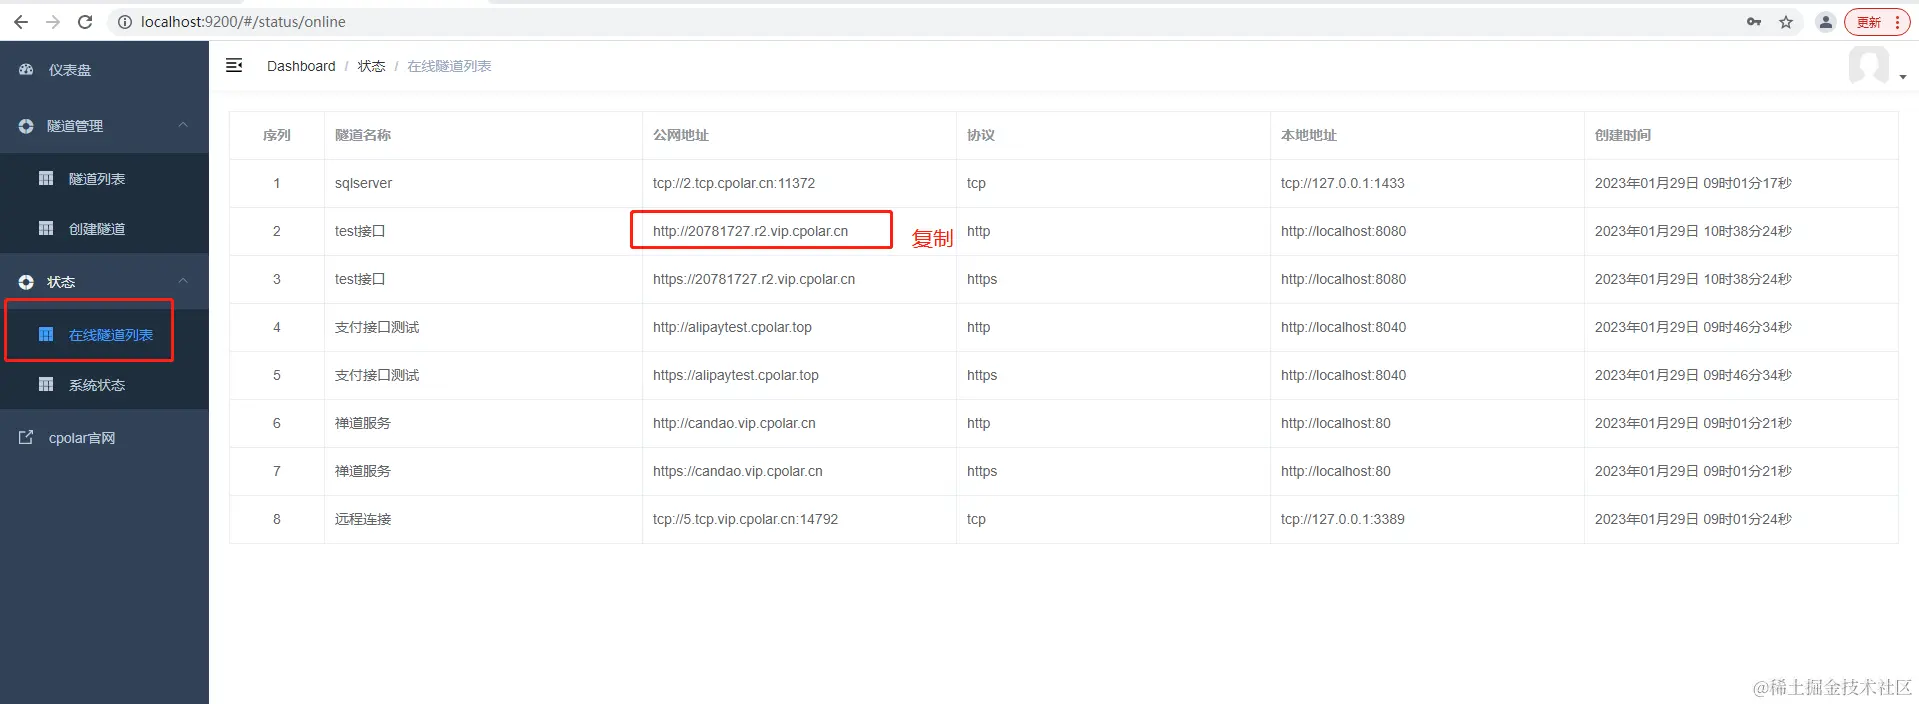Open cpolar官网 link in sidebar
The height and width of the screenshot is (704, 1919).
[x=104, y=438]
